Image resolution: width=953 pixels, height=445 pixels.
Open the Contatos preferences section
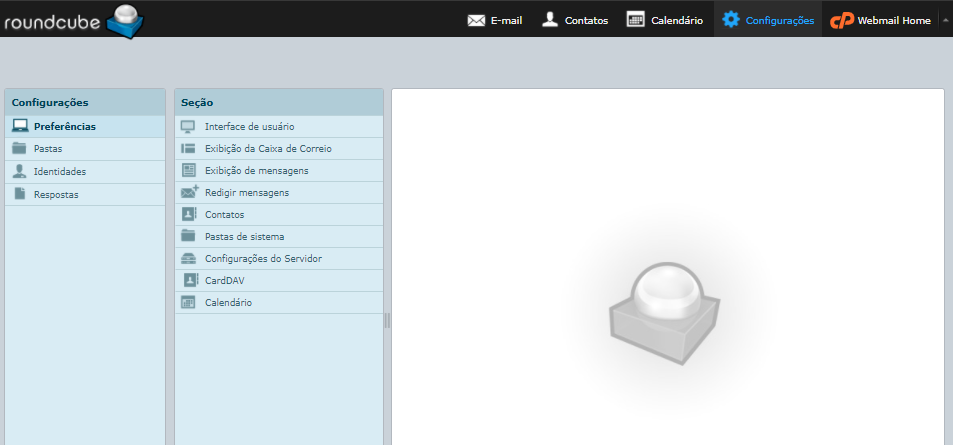pos(279,215)
